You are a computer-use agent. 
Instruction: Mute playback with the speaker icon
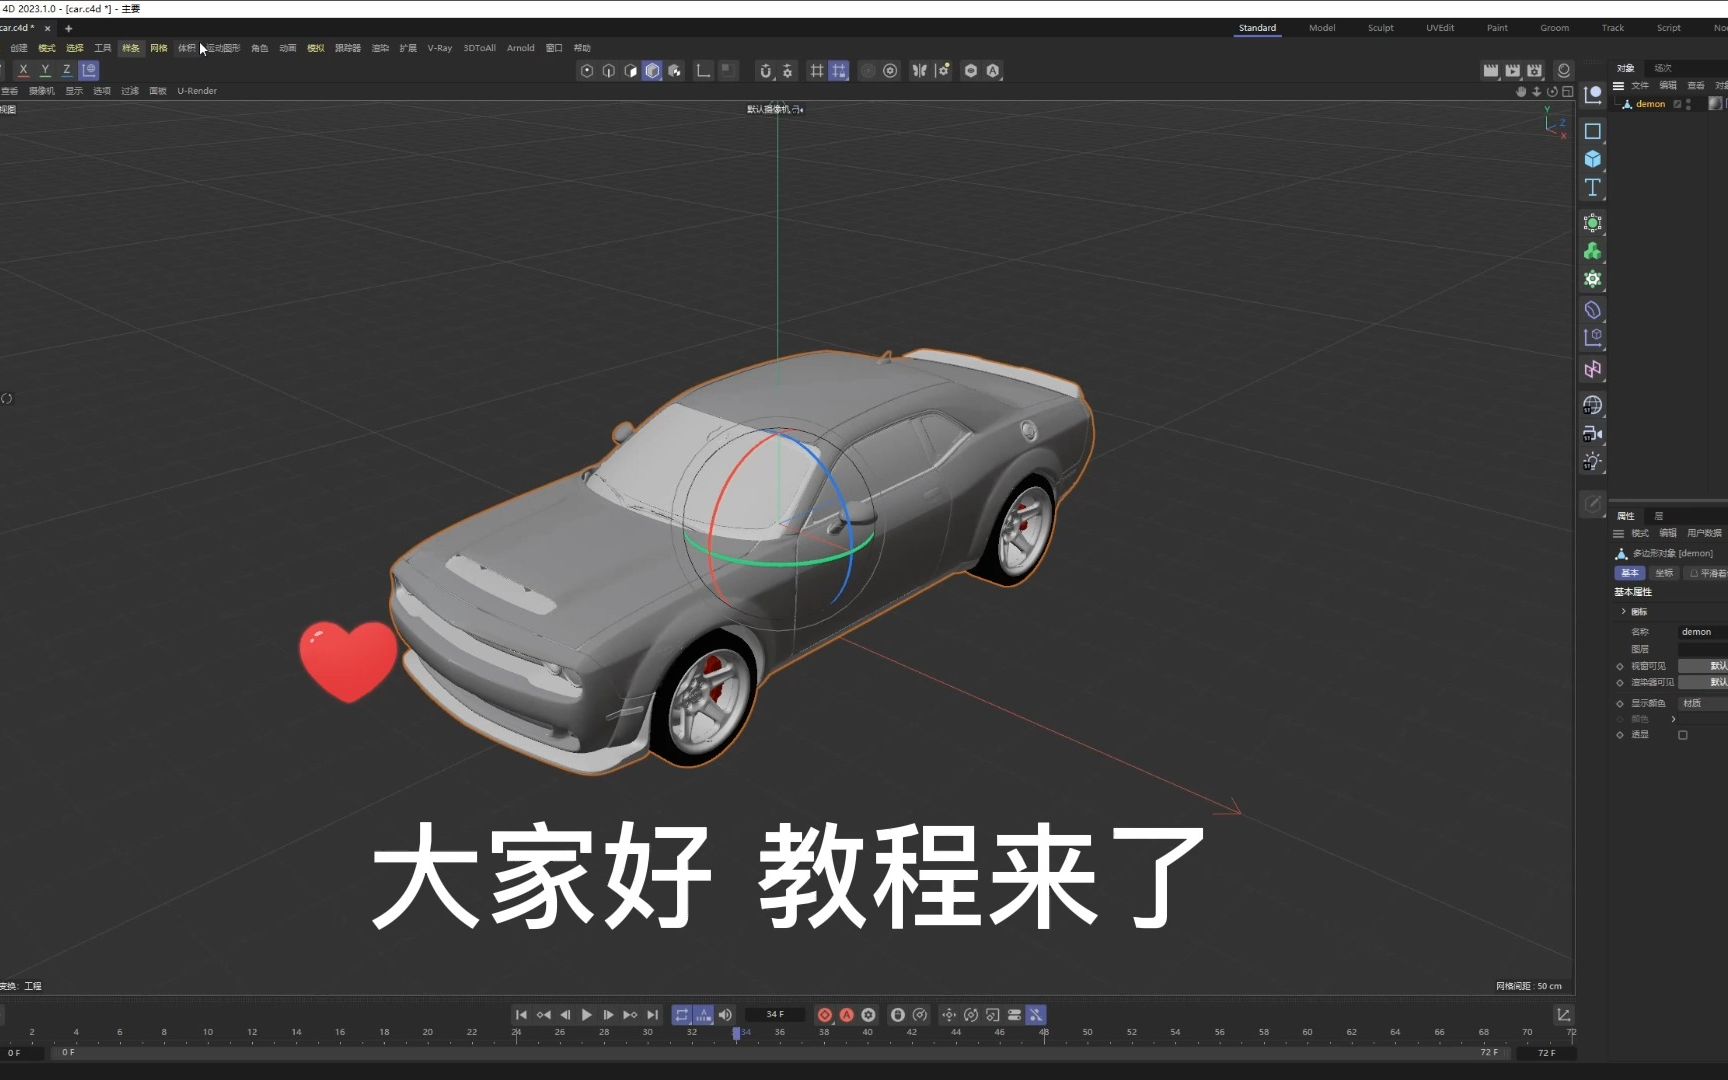click(x=725, y=1014)
